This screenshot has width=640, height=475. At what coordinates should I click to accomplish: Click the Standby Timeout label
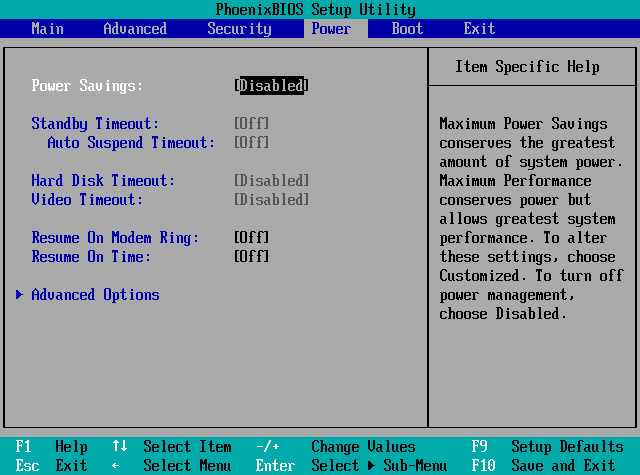click(x=95, y=123)
